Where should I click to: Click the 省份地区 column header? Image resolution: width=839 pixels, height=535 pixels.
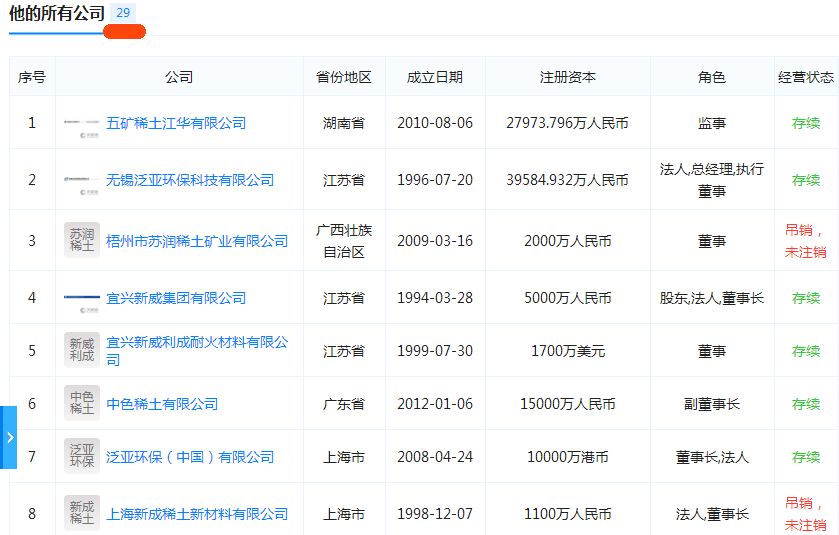(344, 77)
